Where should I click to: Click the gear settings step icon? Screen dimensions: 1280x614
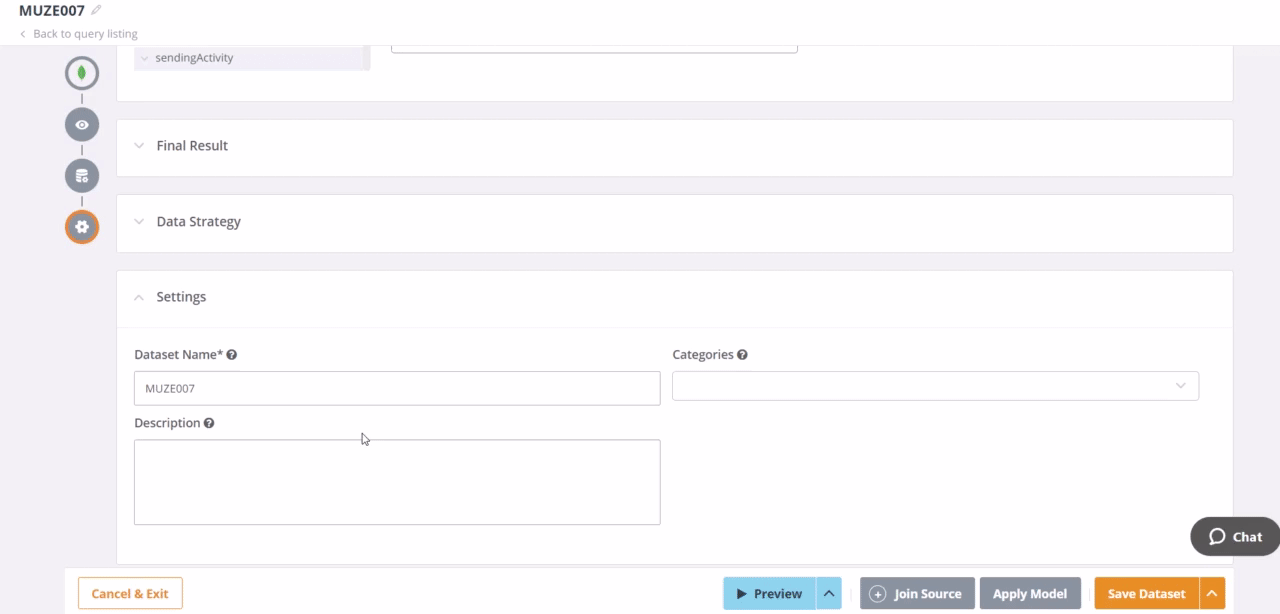[82, 227]
